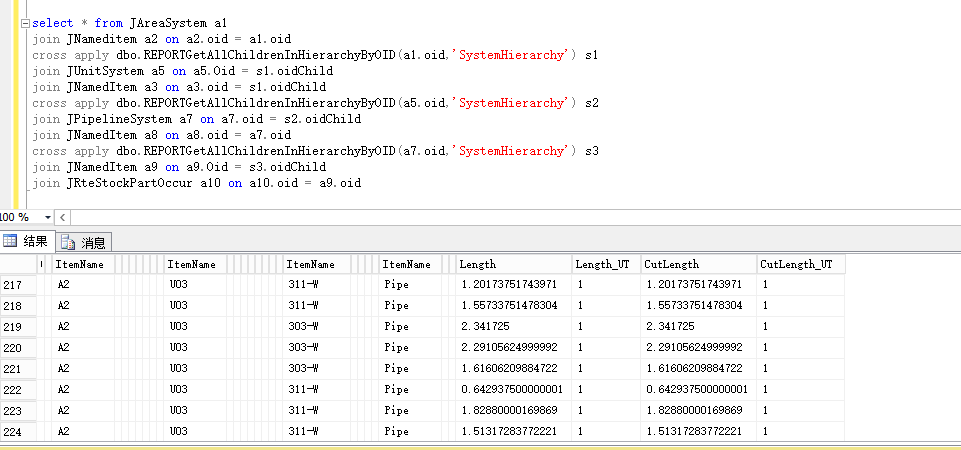The image size is (961, 450).
Task: Click the Pipe cell in row 217
Action: [409, 284]
